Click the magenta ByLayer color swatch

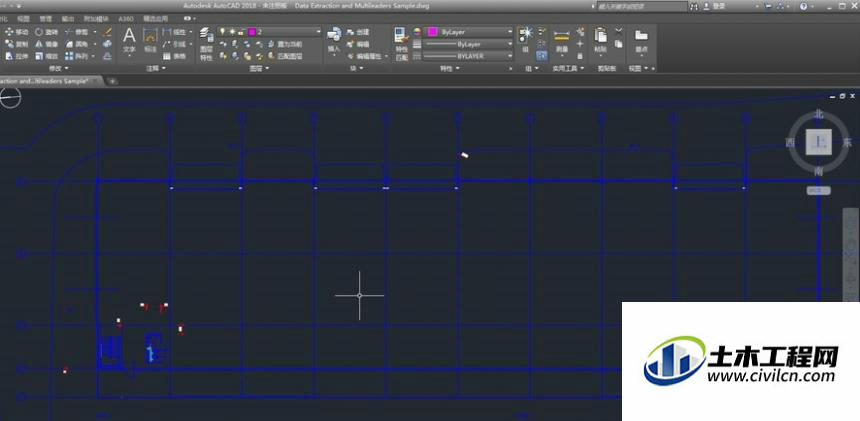click(x=432, y=32)
